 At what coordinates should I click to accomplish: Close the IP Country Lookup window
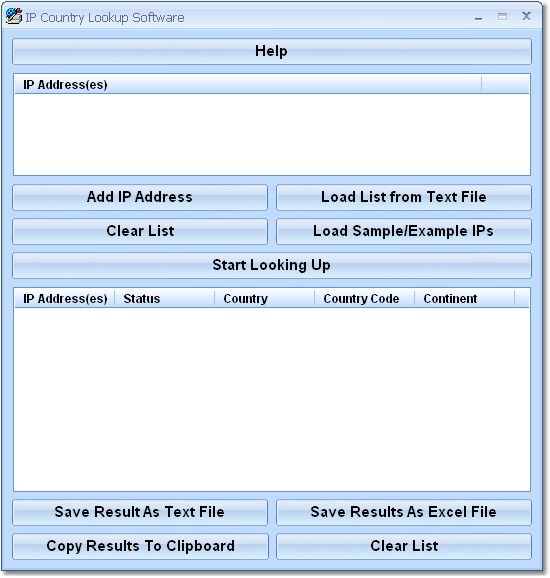point(526,16)
